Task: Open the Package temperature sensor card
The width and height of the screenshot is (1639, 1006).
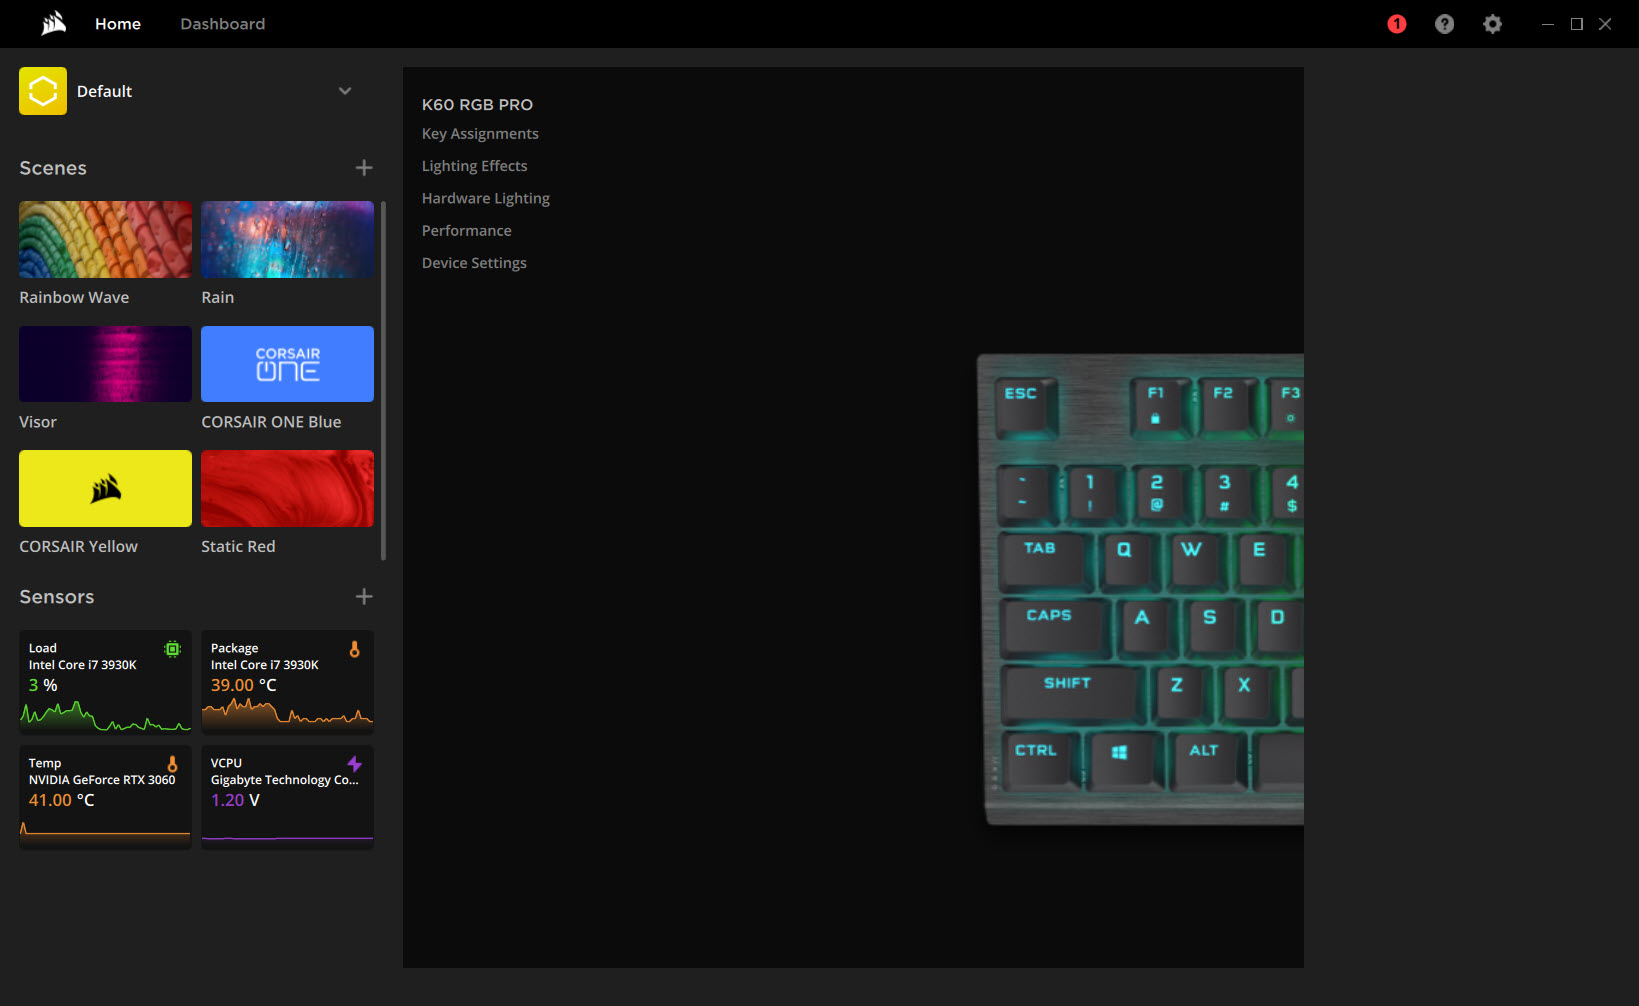Action: point(287,682)
